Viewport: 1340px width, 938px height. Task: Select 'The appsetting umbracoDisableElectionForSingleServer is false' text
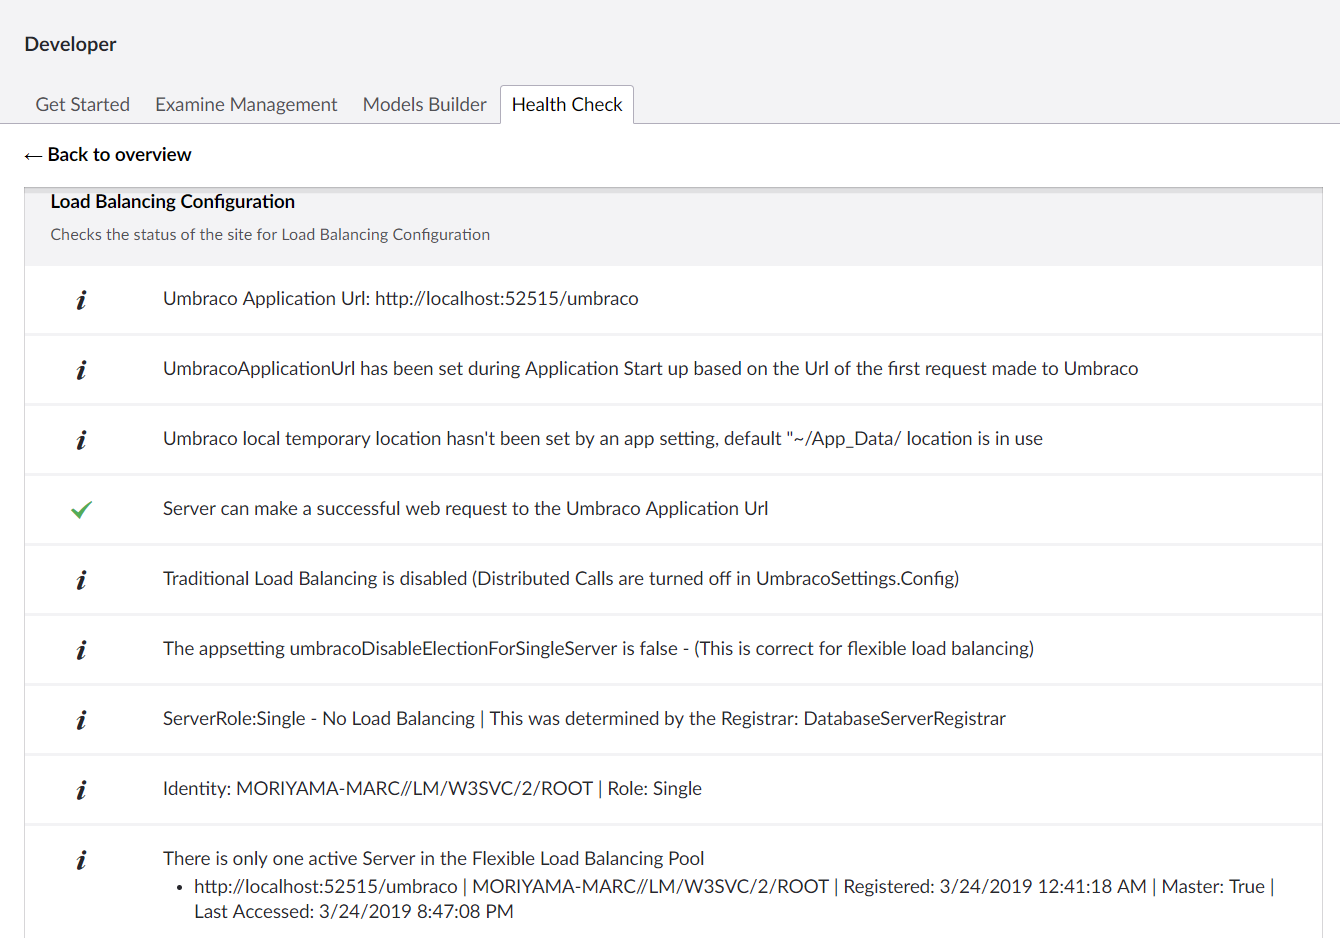pyautogui.click(x=598, y=648)
